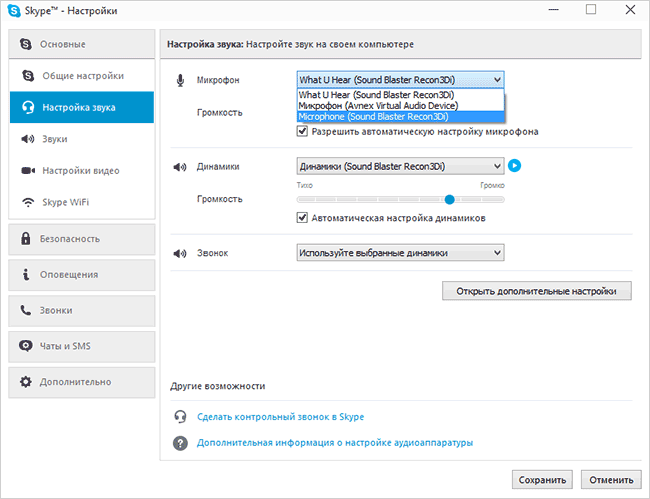The width and height of the screenshot is (650, 499).
Task: Click the Тихо end of speaker slider track
Action: point(300,200)
